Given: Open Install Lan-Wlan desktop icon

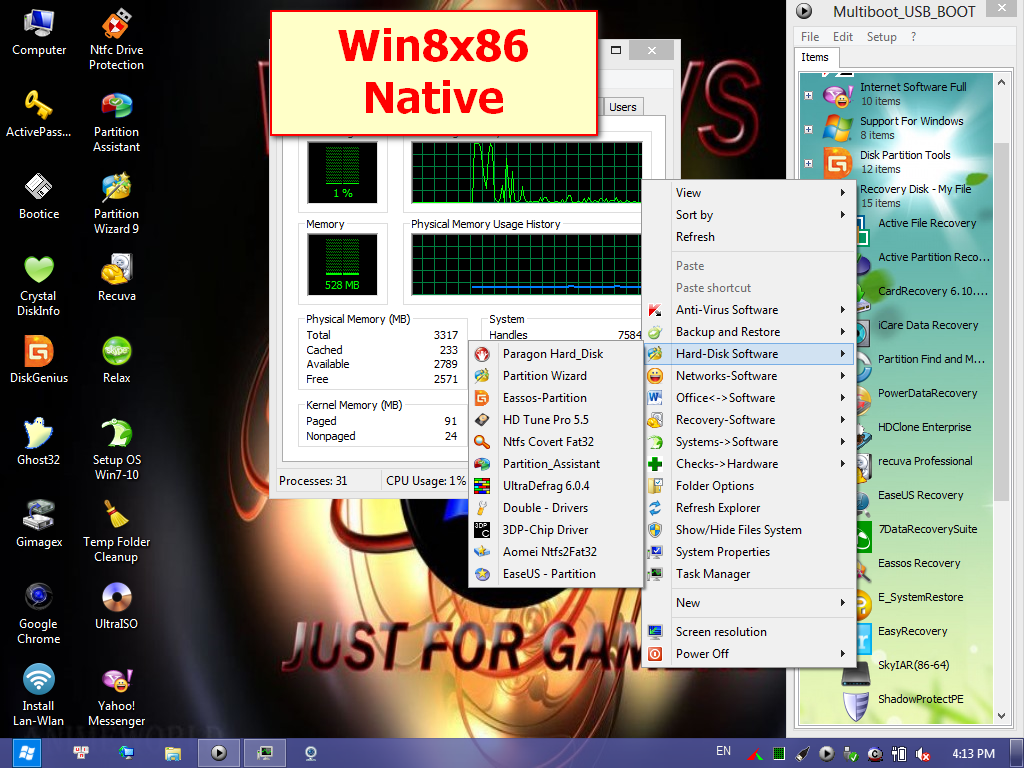Looking at the screenshot, I should [39, 696].
